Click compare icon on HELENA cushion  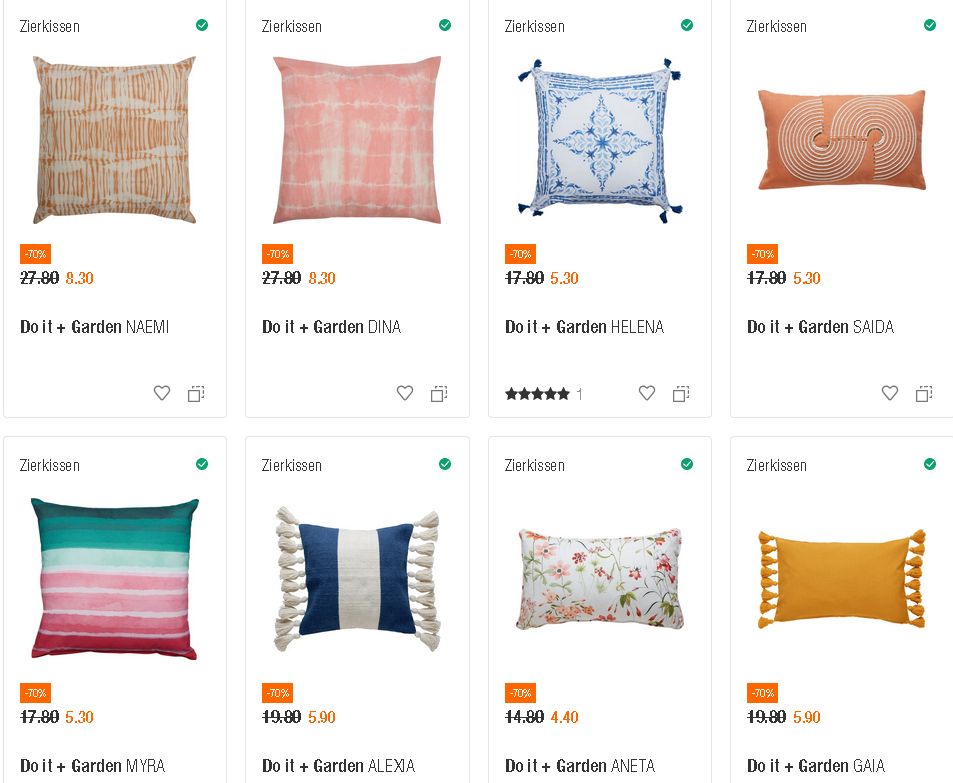[x=681, y=394]
